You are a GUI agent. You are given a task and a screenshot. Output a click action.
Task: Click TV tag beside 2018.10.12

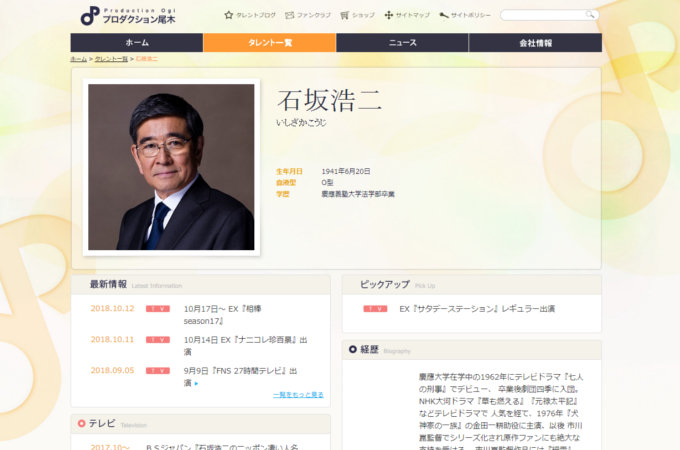[158, 309]
